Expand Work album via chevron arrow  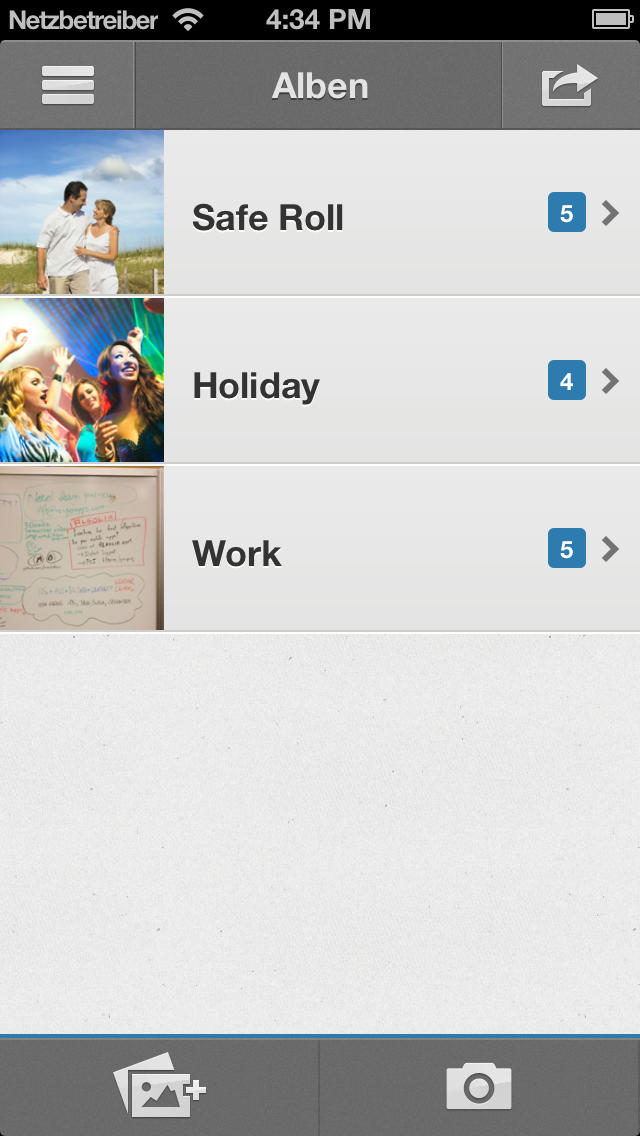[610, 549]
